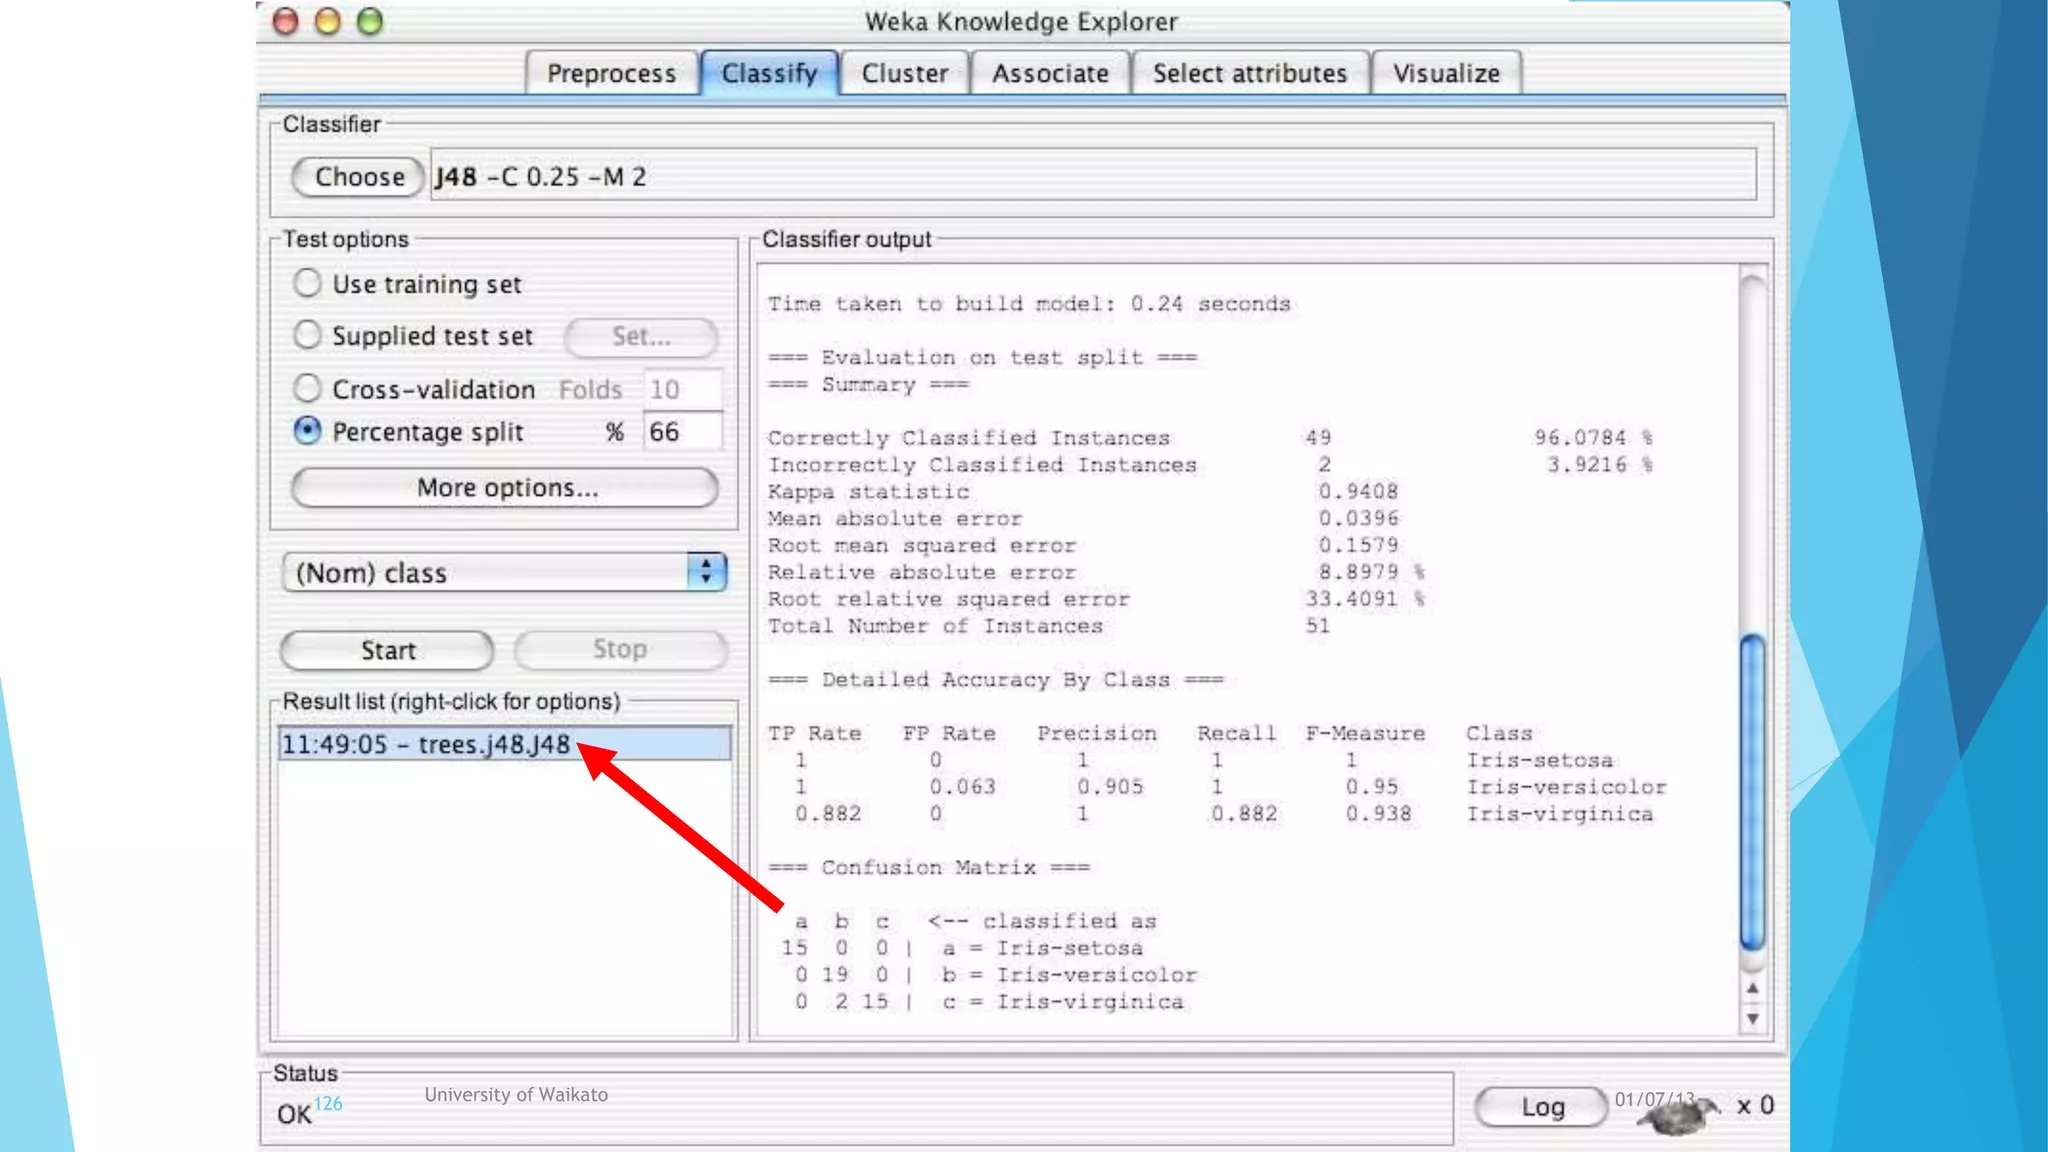The height and width of the screenshot is (1152, 2048).
Task: Click scrollbar down arrow in classifier output
Action: 1752,1019
